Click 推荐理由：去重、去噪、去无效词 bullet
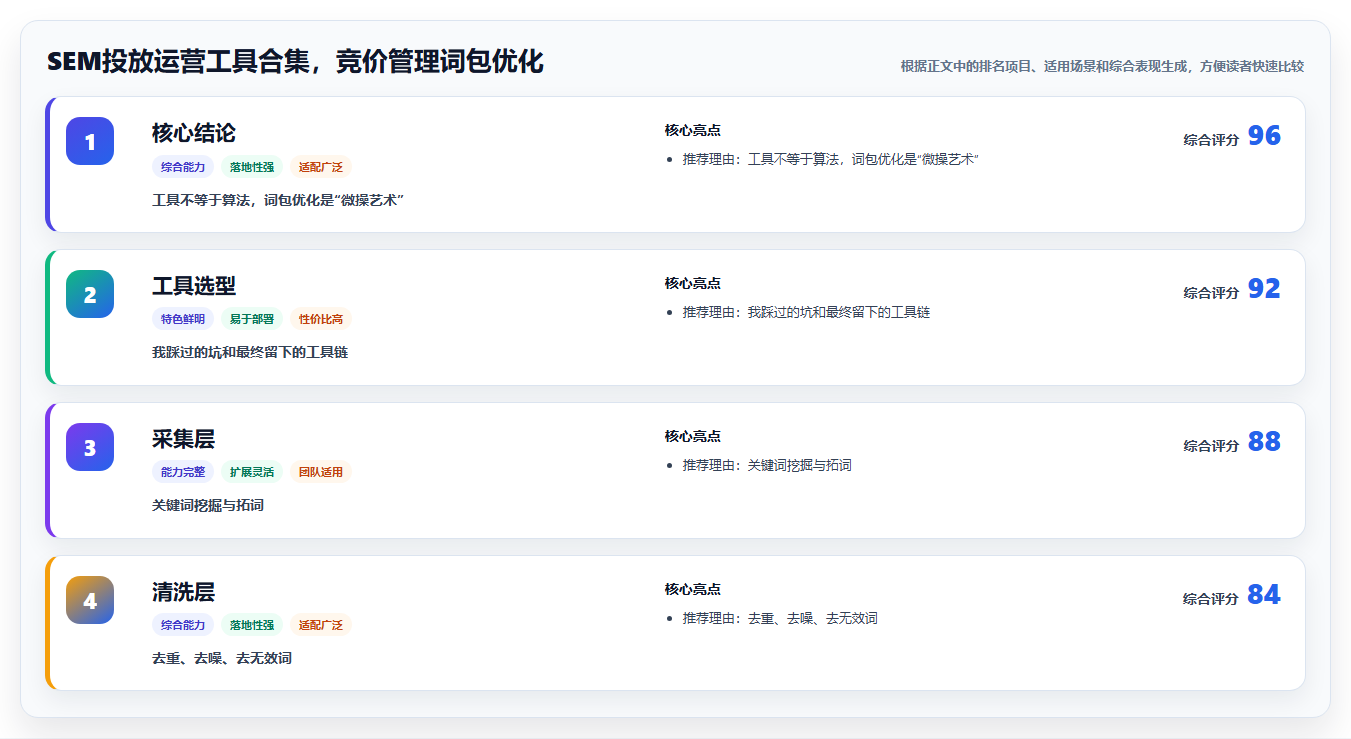Image resolution: width=1351 pixels, height=739 pixels. pyautogui.click(x=781, y=619)
